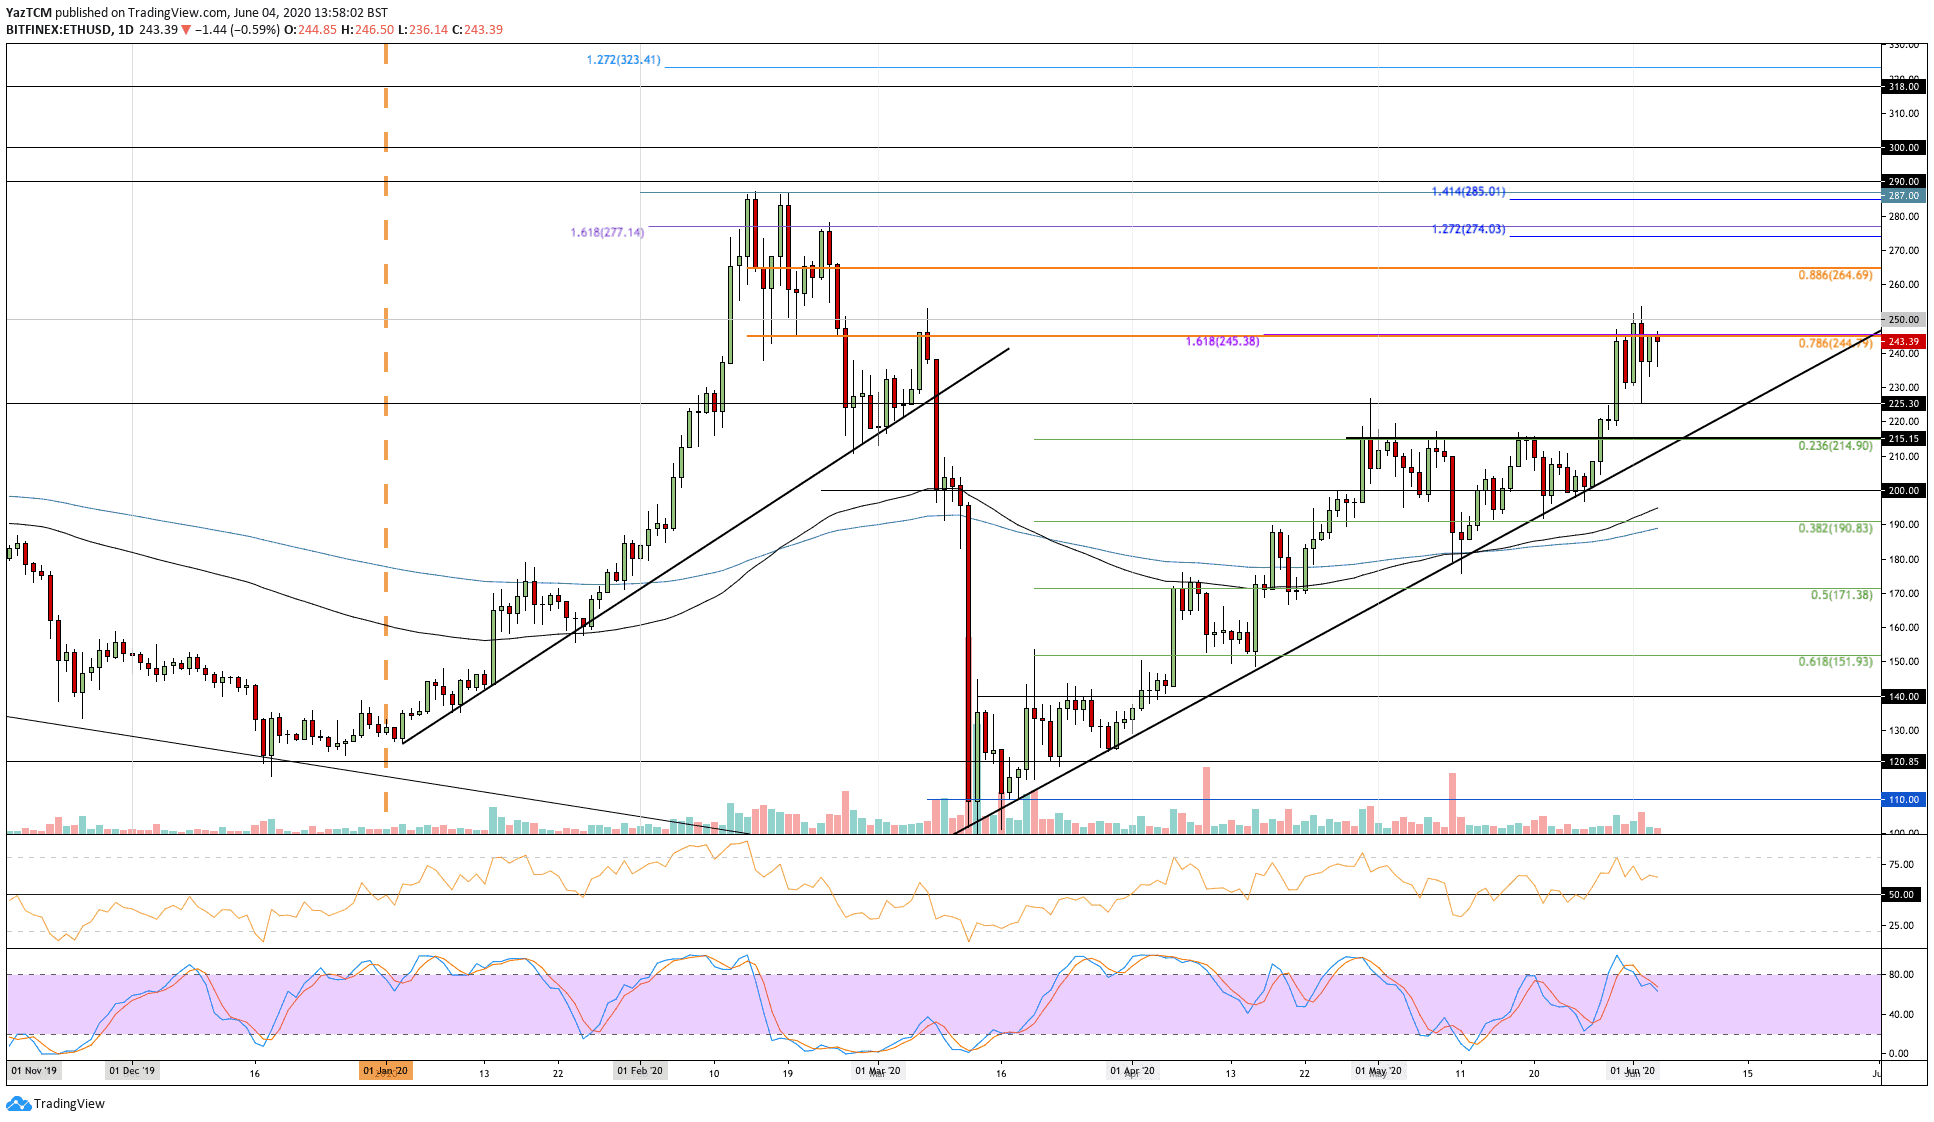Viewport: 1934px width, 1122px height.
Task: Click the red 243.39 current price tag
Action: point(1903,341)
